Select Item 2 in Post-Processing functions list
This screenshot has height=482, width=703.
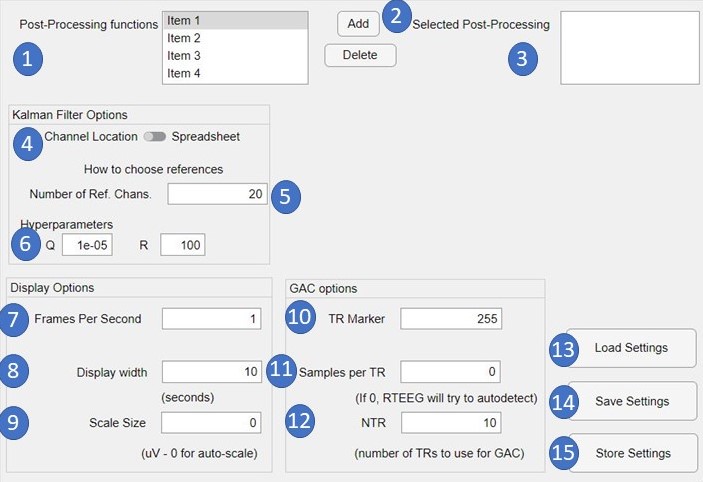point(235,38)
